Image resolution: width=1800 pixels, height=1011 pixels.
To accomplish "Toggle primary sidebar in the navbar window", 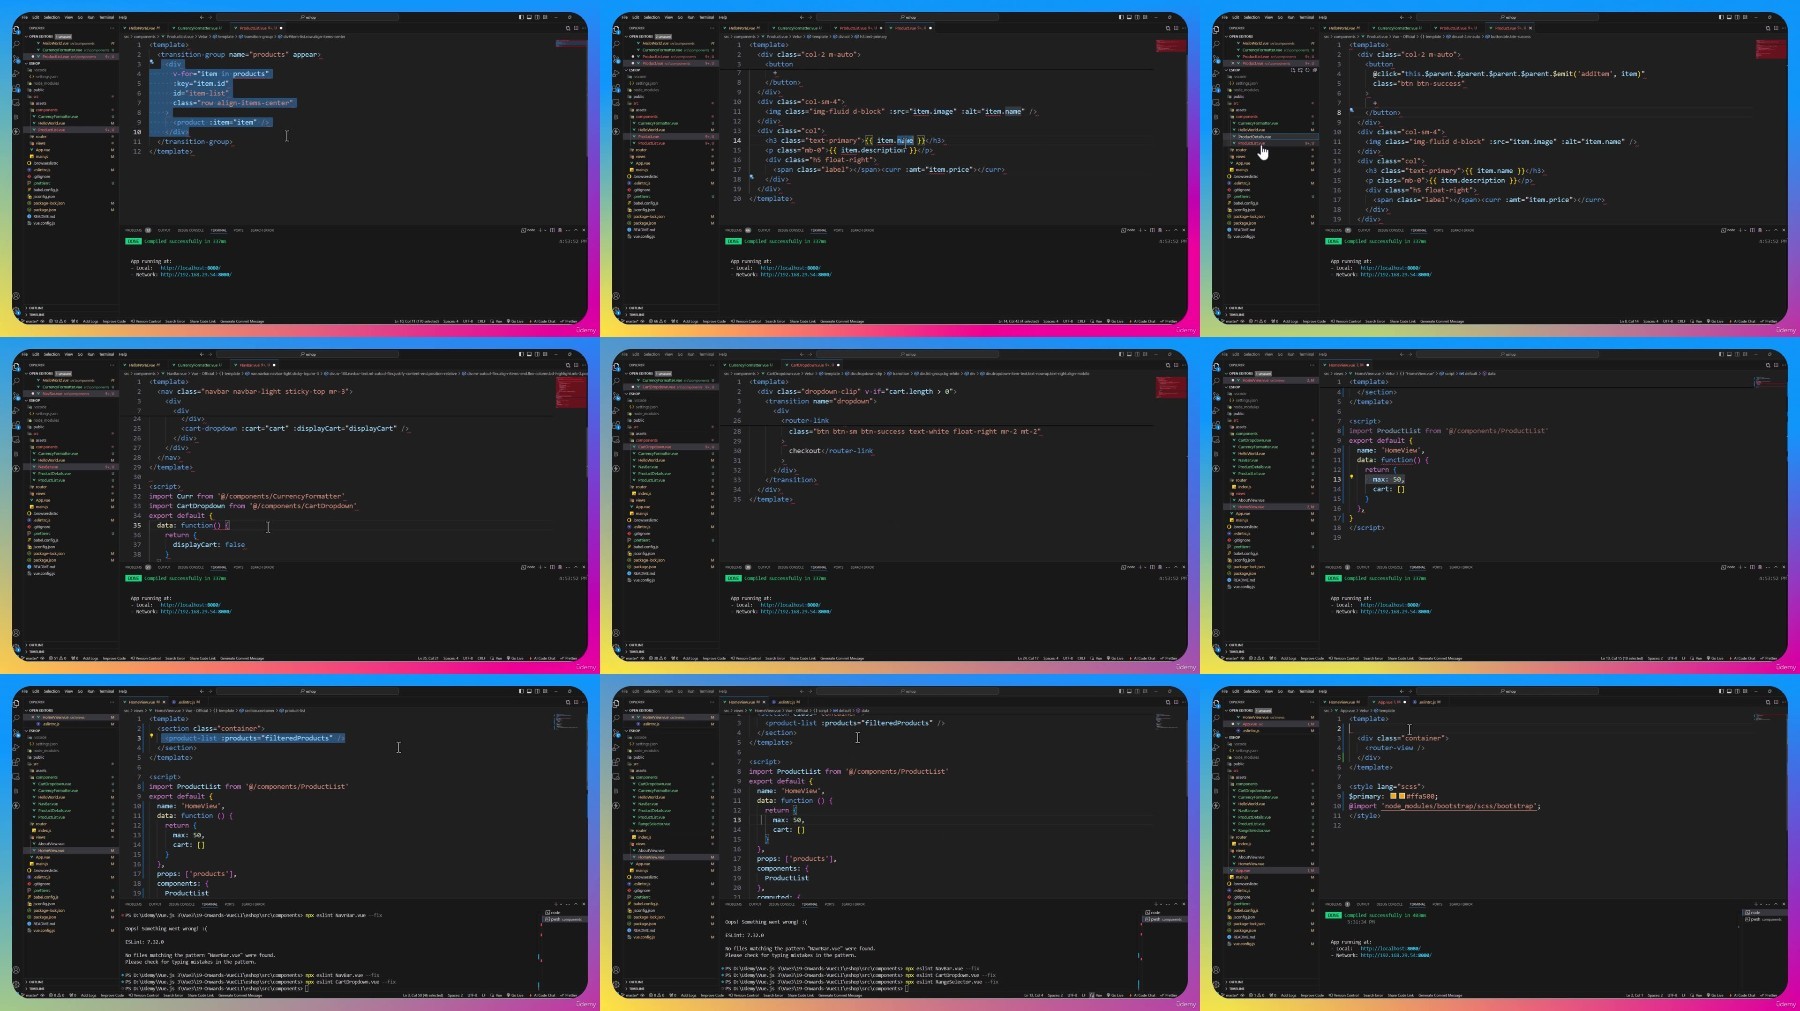I will click(521, 354).
